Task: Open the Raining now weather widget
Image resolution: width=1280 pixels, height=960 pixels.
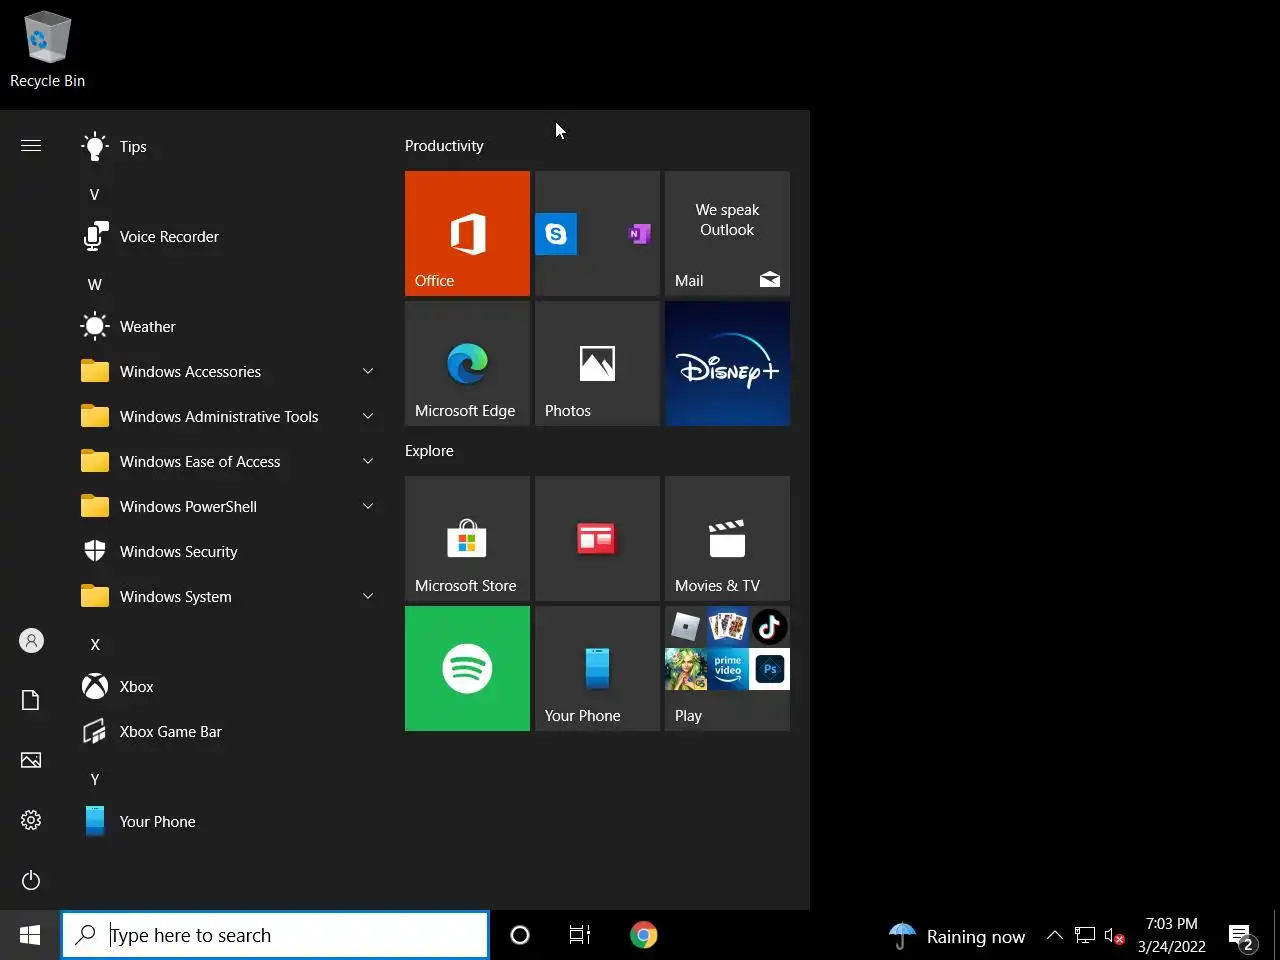Action: (957, 936)
